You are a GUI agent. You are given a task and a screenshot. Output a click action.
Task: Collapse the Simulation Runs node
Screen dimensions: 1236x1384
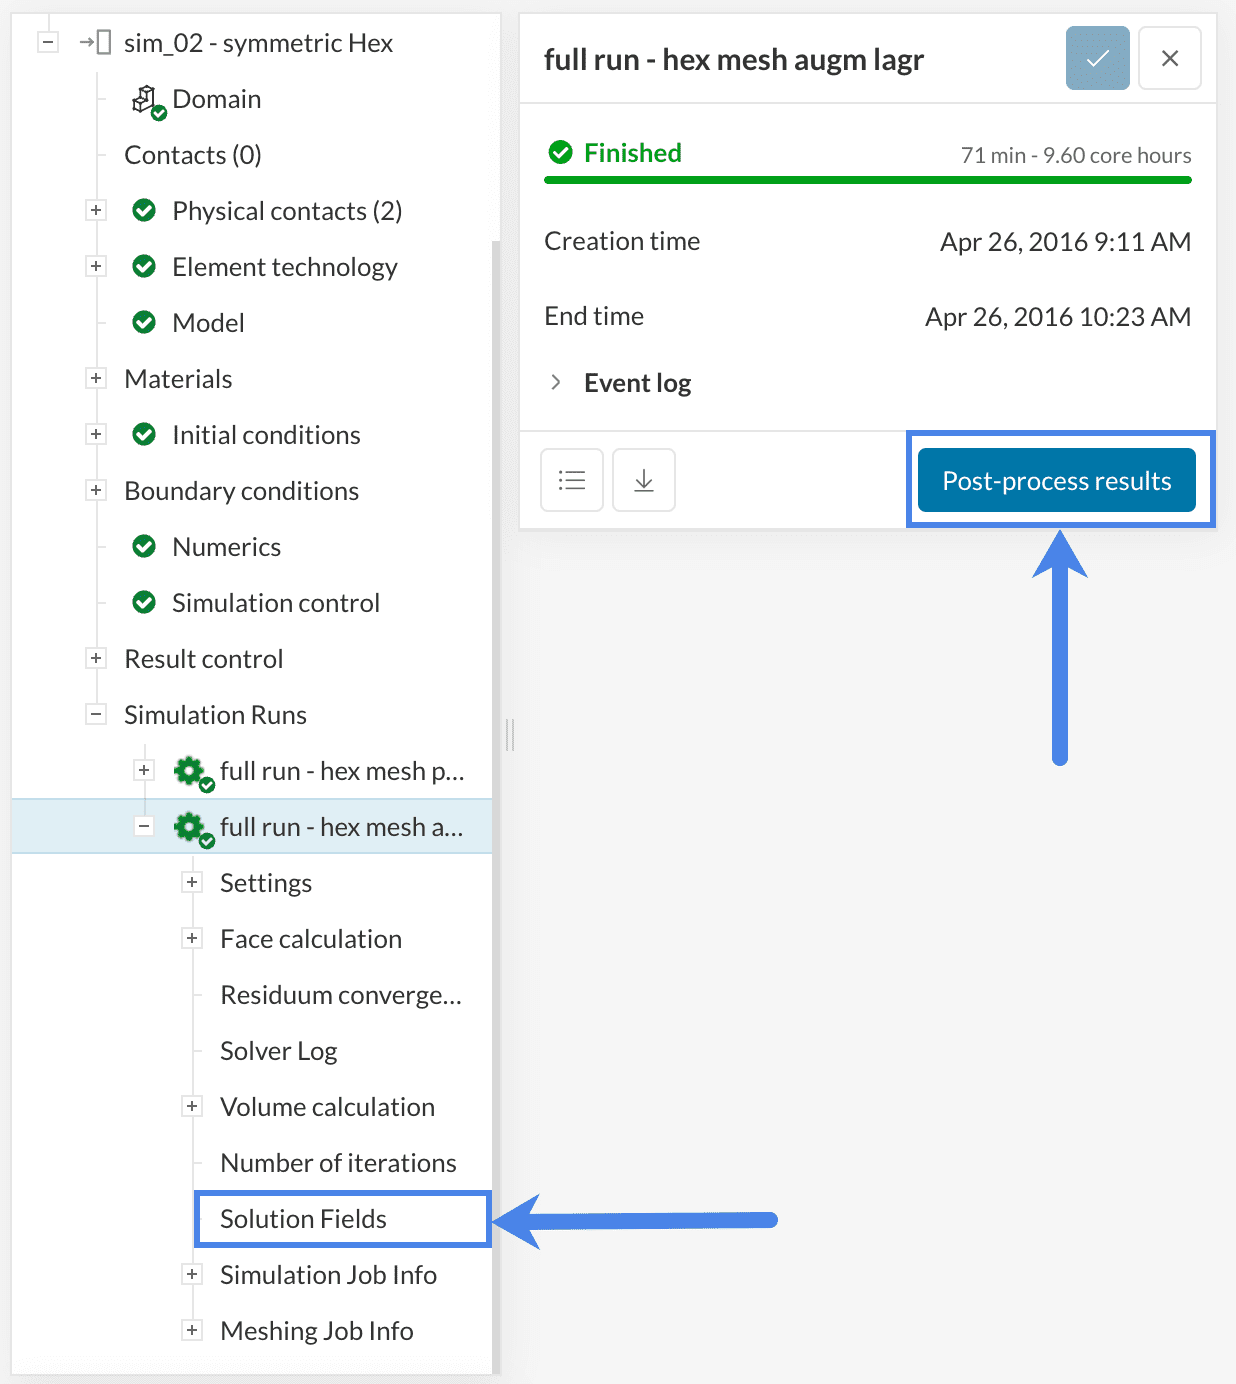96,714
